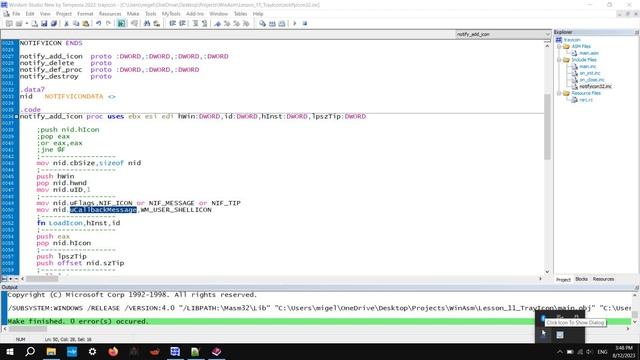Select main.inc in Explorer tree
Screen dimensions: 640x360
(588, 67)
